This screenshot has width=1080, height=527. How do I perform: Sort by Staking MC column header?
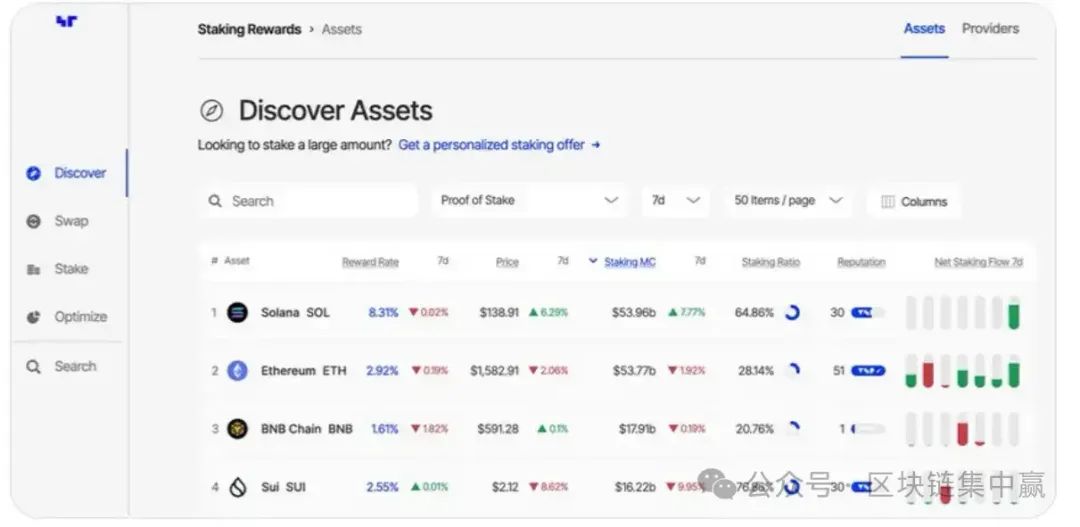point(630,262)
